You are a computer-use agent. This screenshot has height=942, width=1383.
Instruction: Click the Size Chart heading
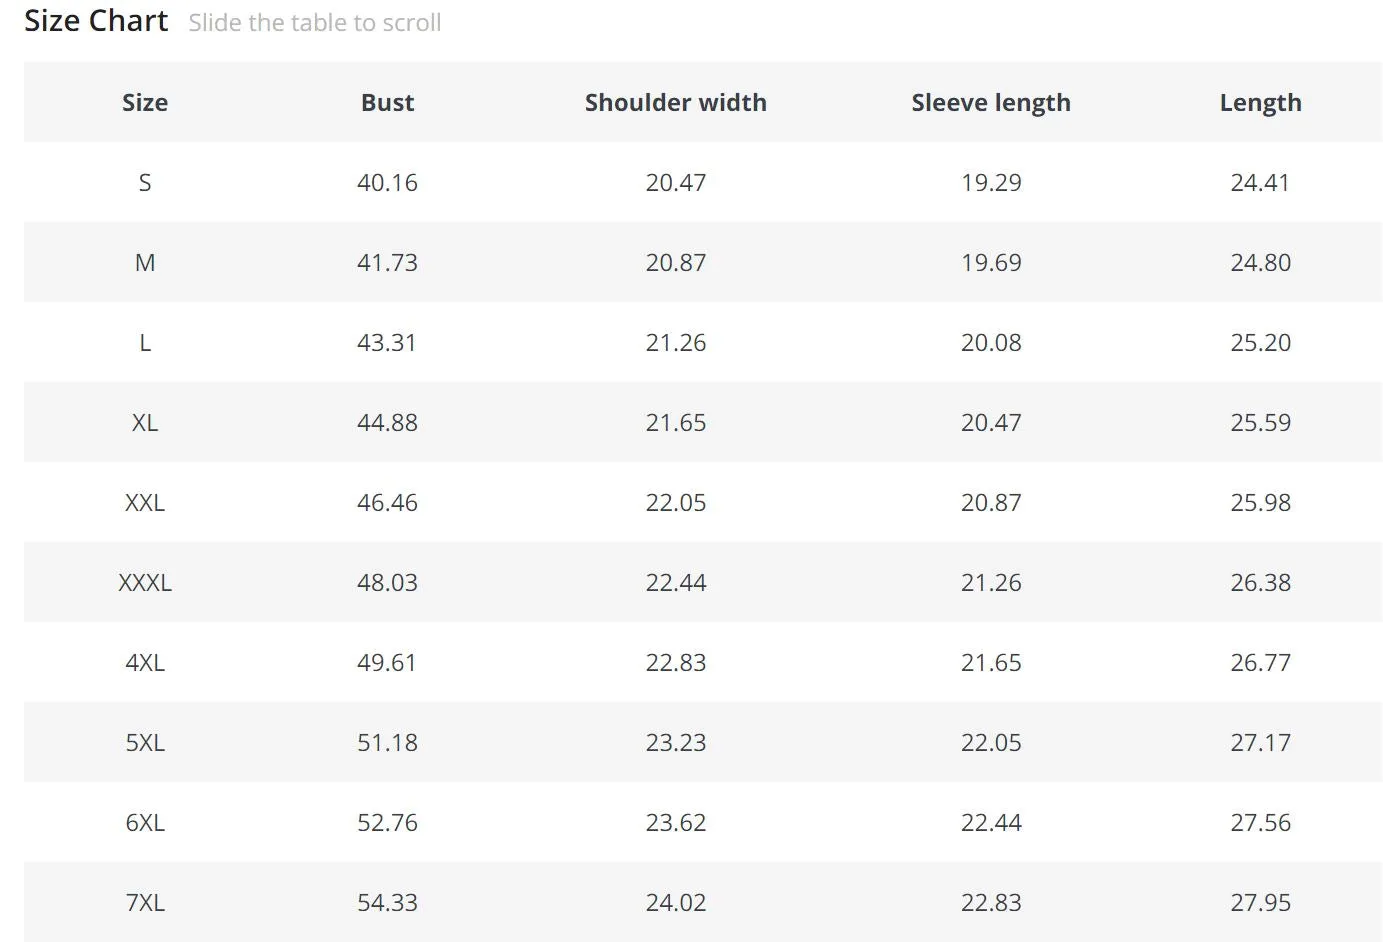(96, 21)
